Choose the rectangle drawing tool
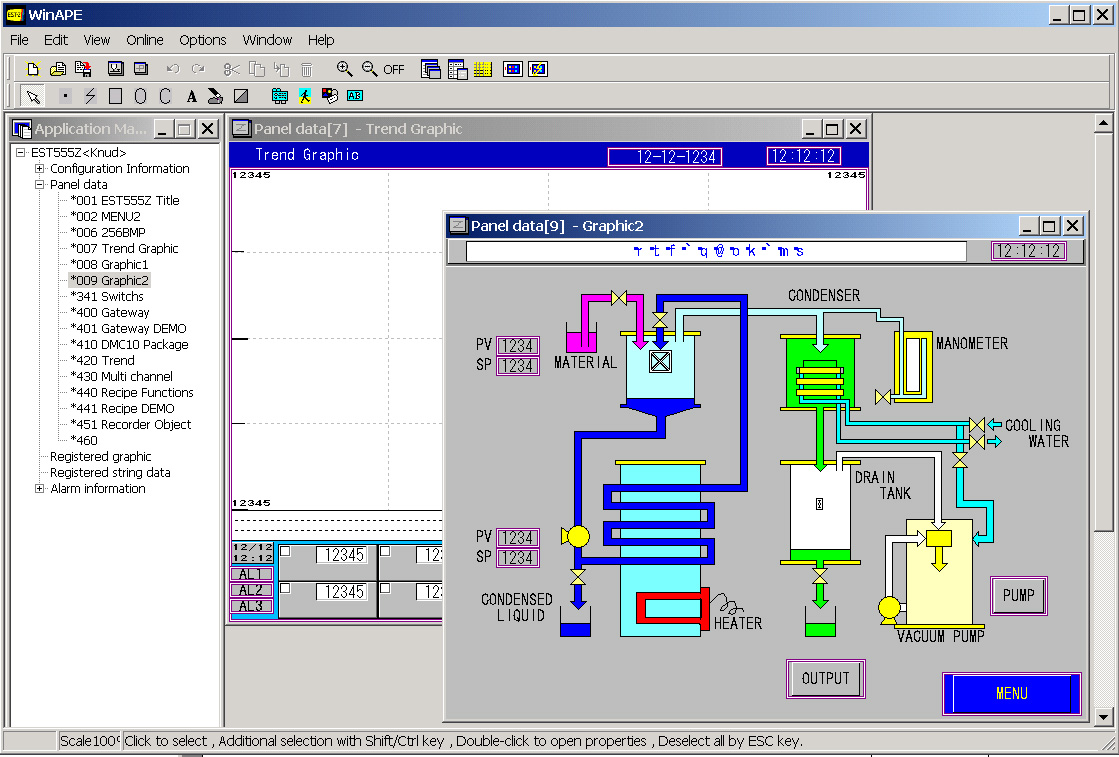Image resolution: width=1119 pixels, height=757 pixels. 115,96
